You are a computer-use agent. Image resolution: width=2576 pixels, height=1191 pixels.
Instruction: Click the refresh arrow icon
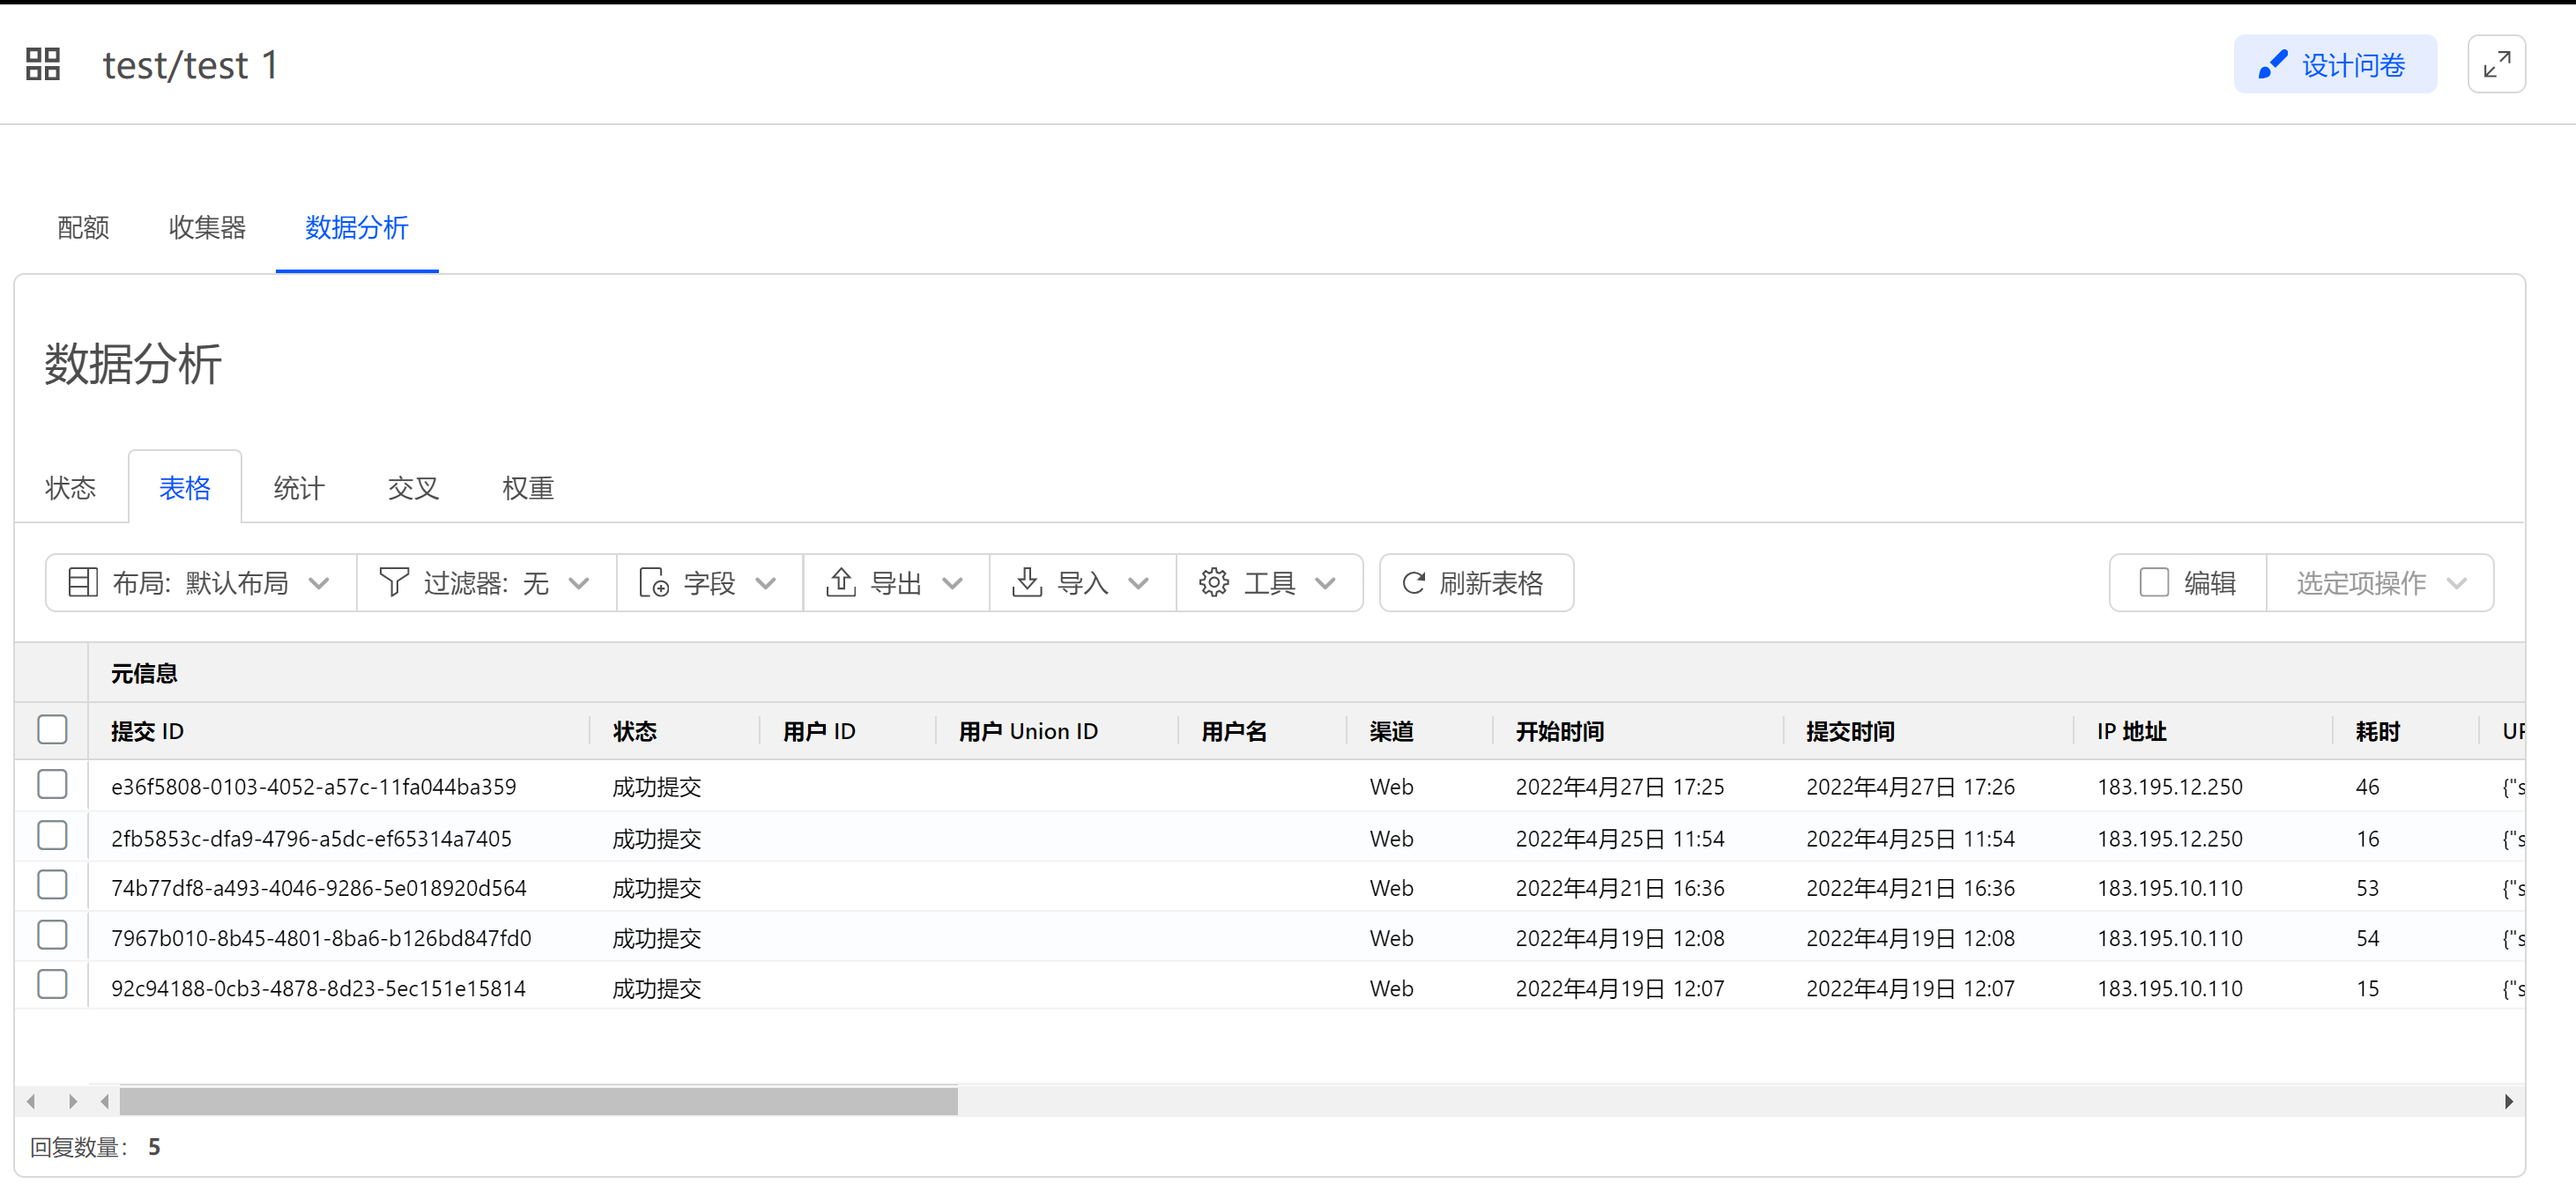pos(1413,582)
